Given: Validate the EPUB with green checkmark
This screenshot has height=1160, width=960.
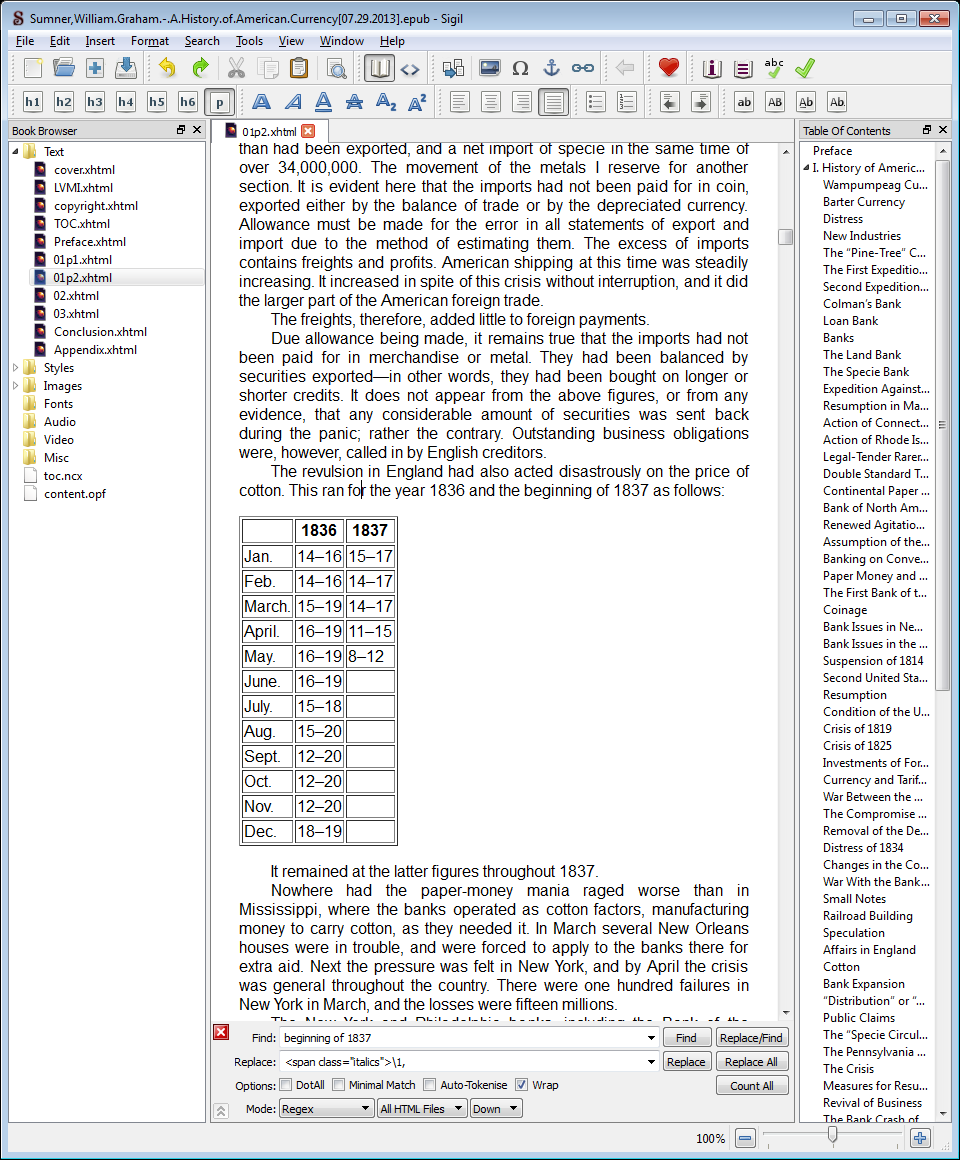Looking at the screenshot, I should pyautogui.click(x=805, y=69).
